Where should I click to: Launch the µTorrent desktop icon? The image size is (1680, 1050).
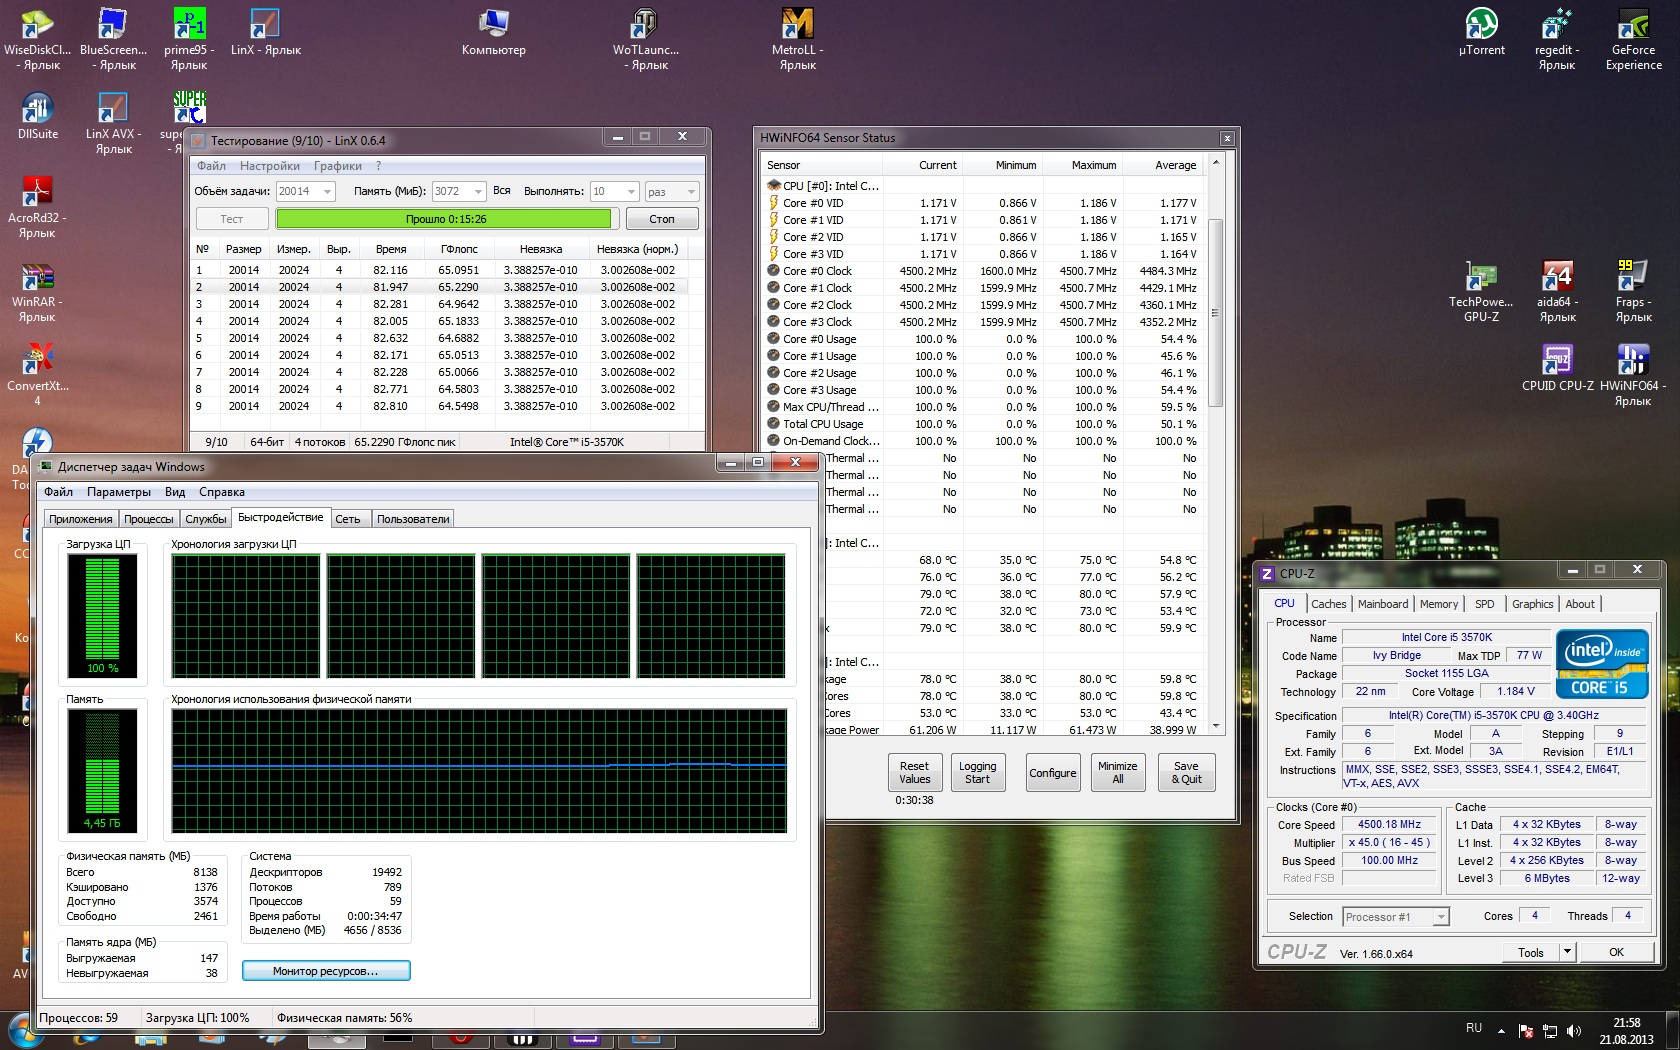(x=1481, y=32)
